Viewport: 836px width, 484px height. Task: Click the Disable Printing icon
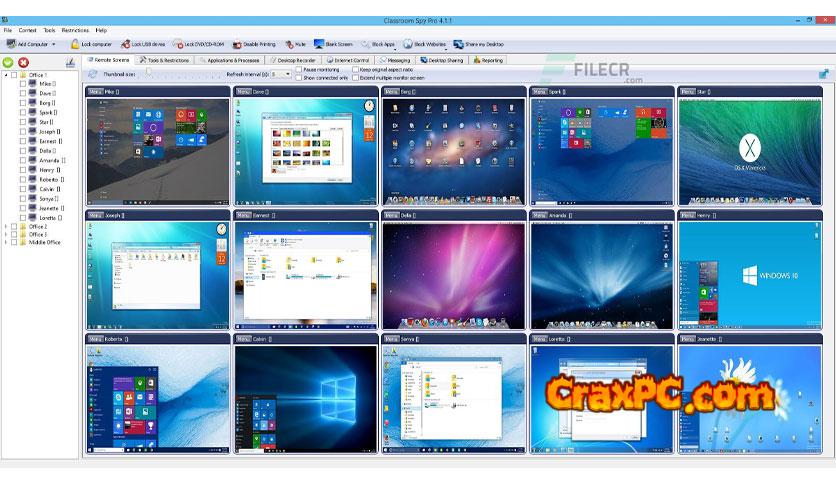pos(237,44)
